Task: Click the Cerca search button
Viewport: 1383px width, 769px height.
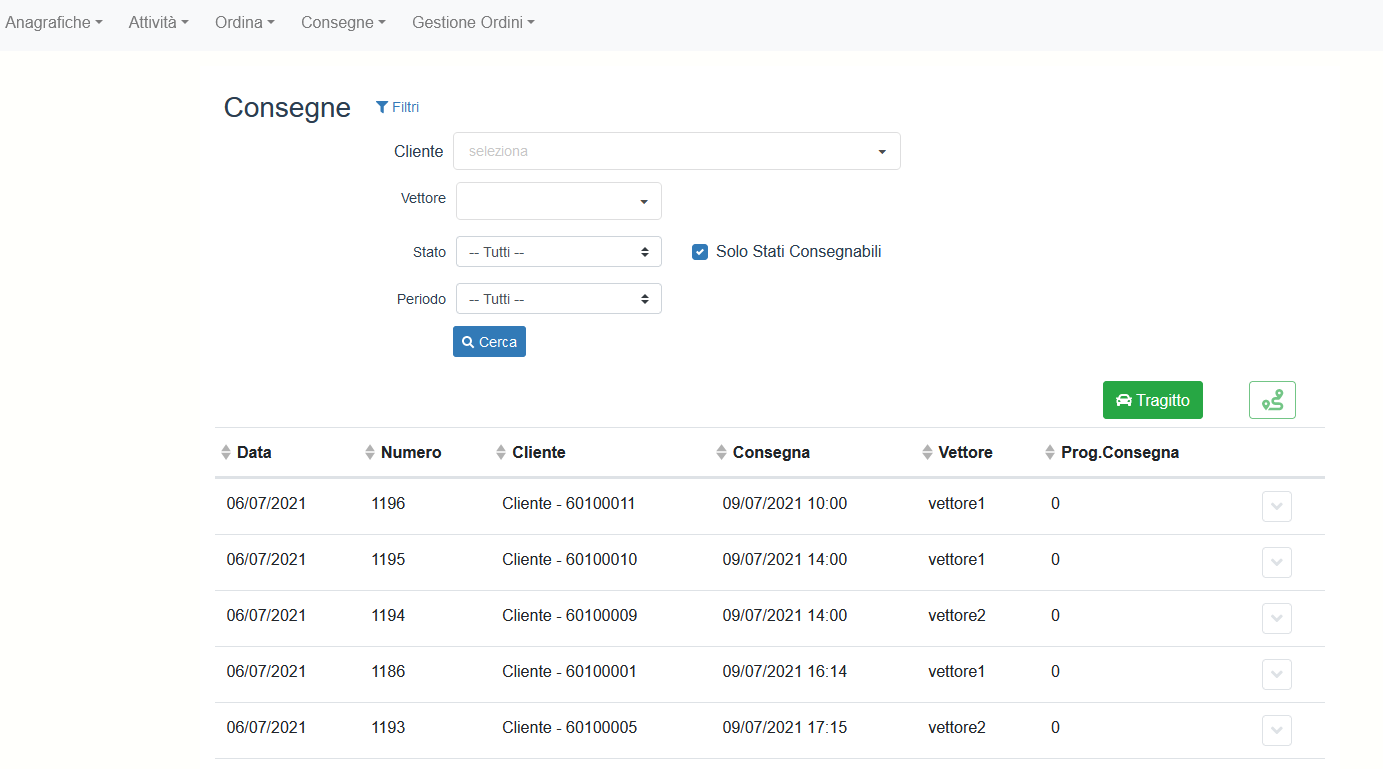Action: pyautogui.click(x=489, y=342)
